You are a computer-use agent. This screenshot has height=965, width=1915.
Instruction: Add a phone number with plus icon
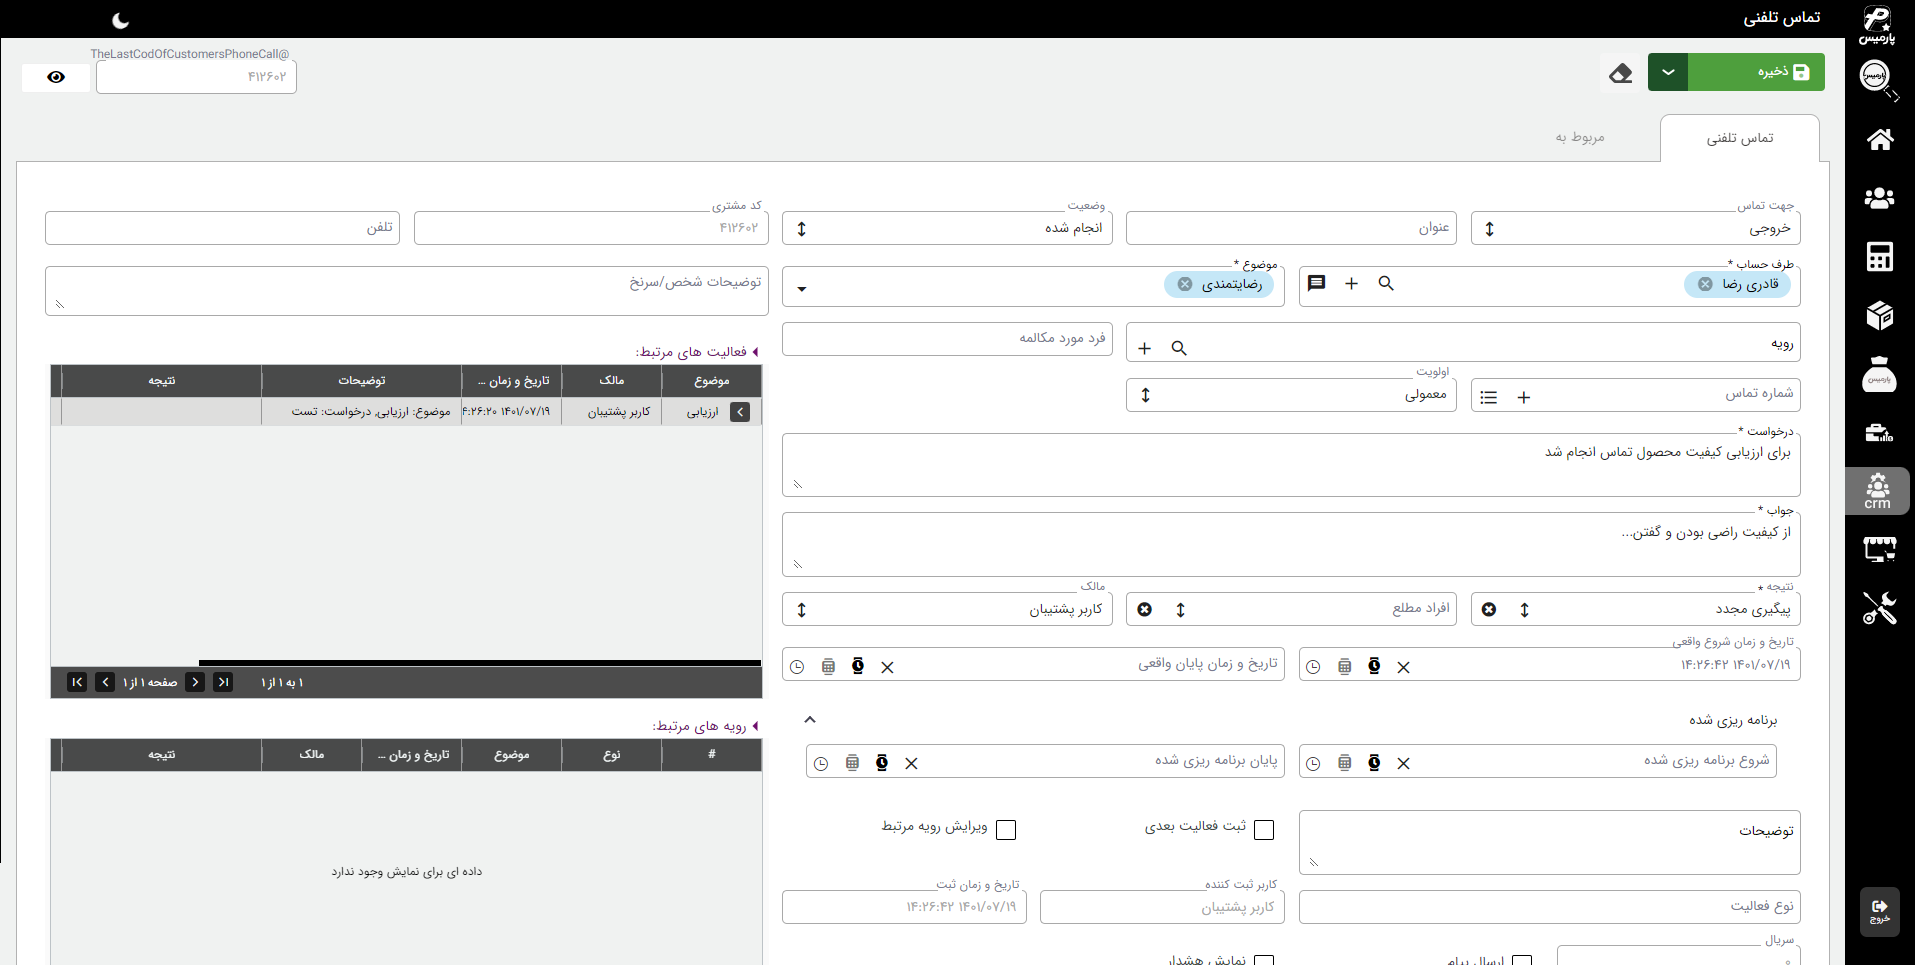point(1524,397)
